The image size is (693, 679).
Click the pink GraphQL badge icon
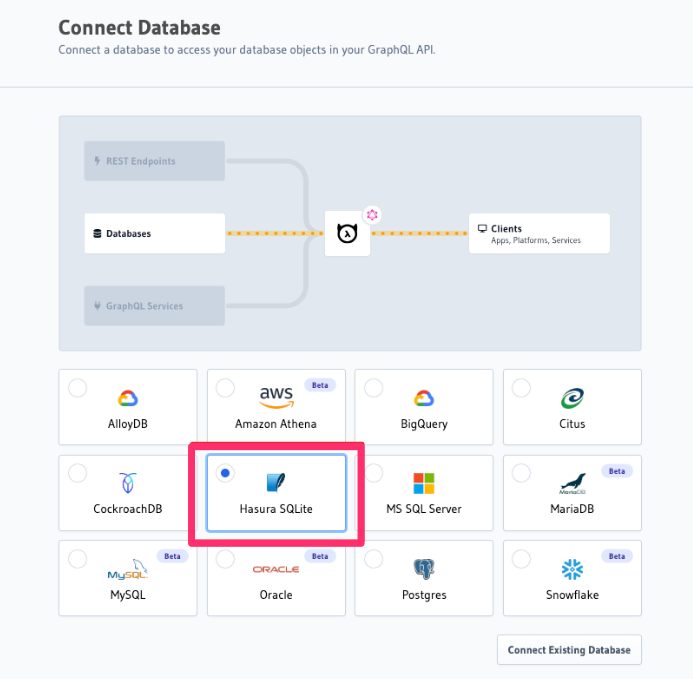[372, 215]
